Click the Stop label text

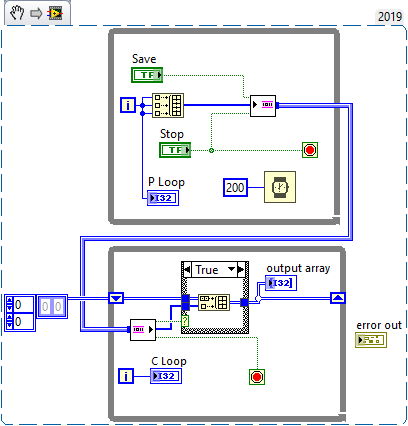pyautogui.click(x=172, y=134)
